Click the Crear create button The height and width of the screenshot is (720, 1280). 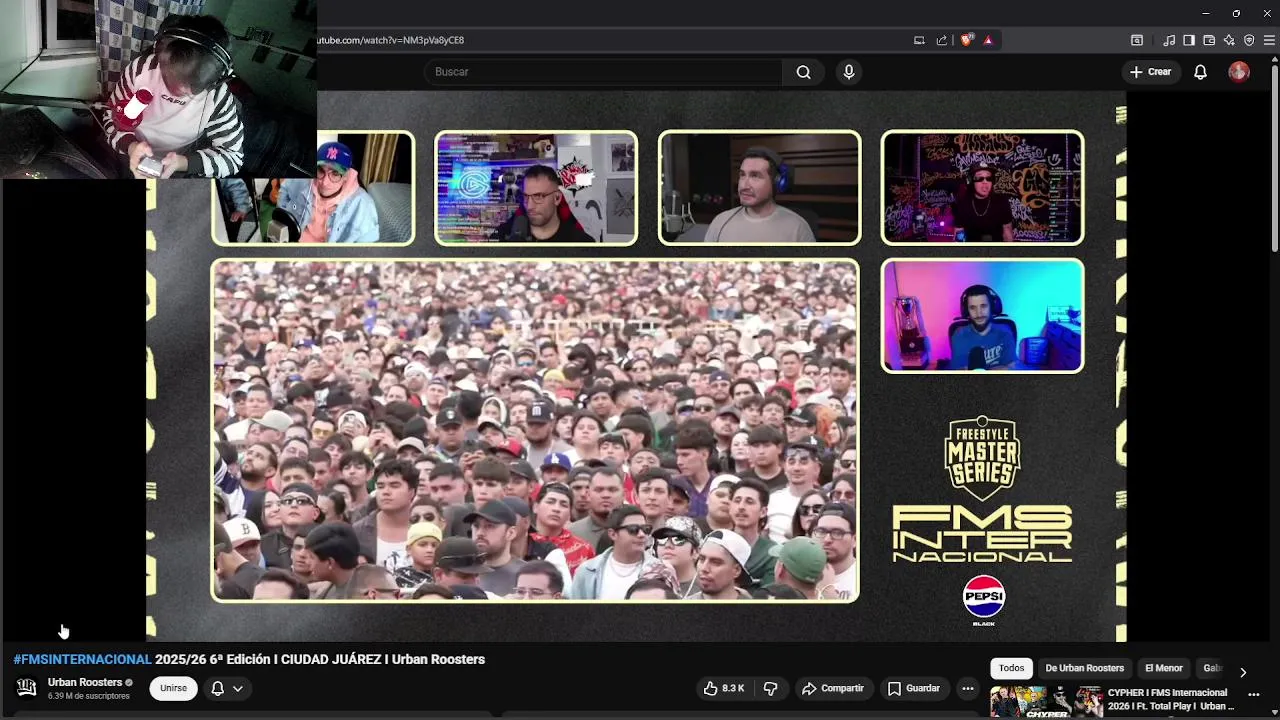pyautogui.click(x=1151, y=72)
